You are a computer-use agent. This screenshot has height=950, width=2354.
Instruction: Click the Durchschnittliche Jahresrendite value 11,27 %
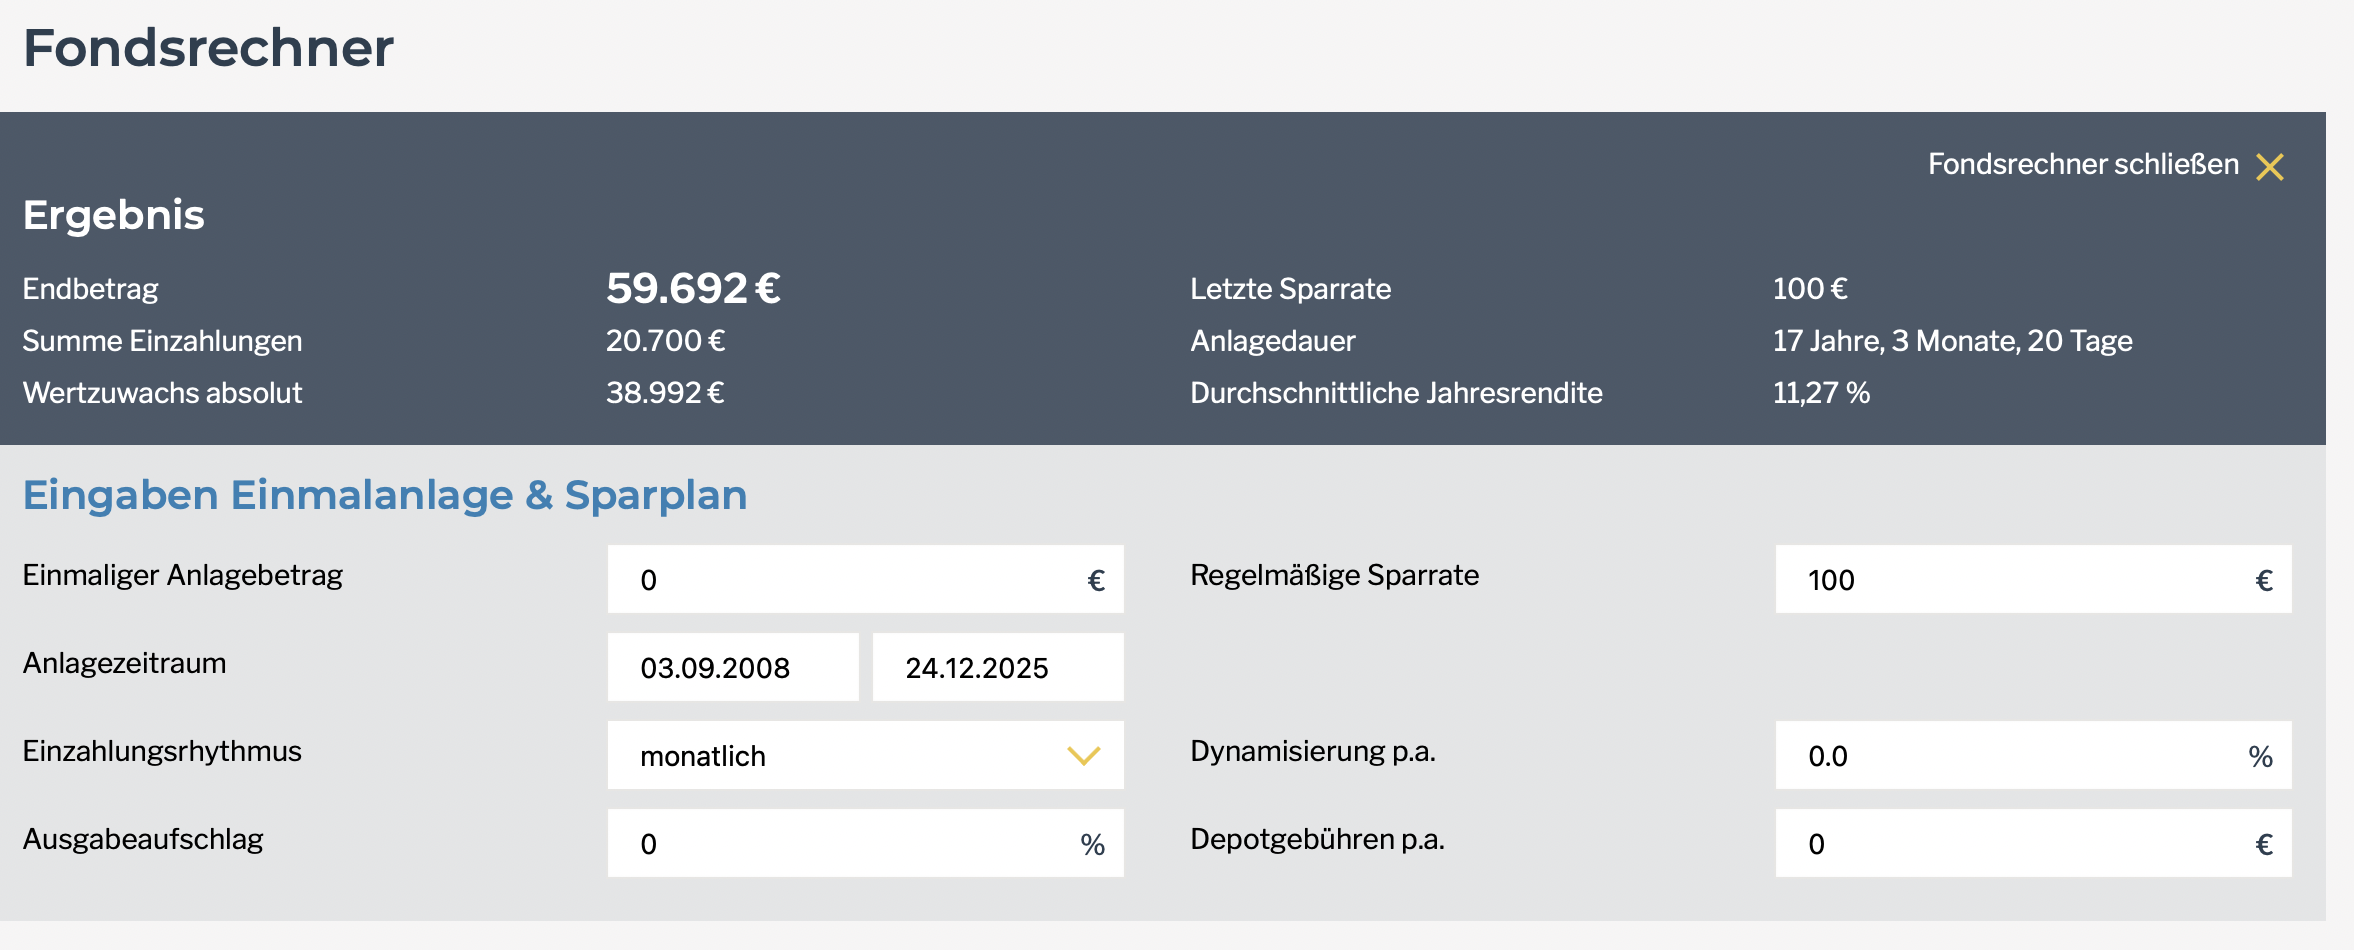tap(1820, 393)
